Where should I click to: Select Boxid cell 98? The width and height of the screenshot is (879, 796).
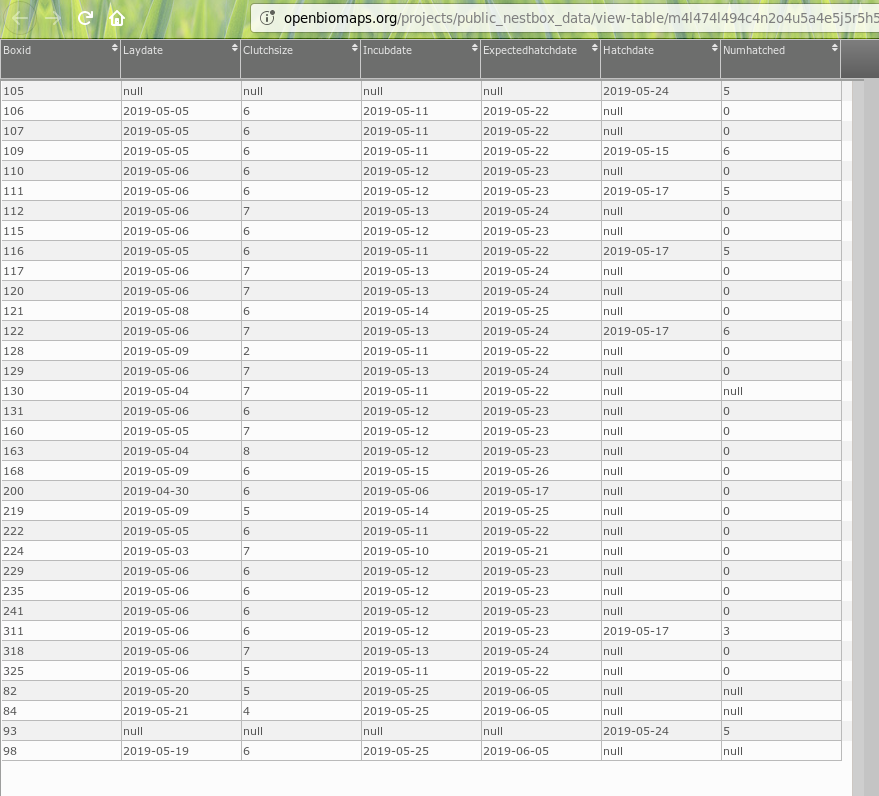(x=61, y=751)
